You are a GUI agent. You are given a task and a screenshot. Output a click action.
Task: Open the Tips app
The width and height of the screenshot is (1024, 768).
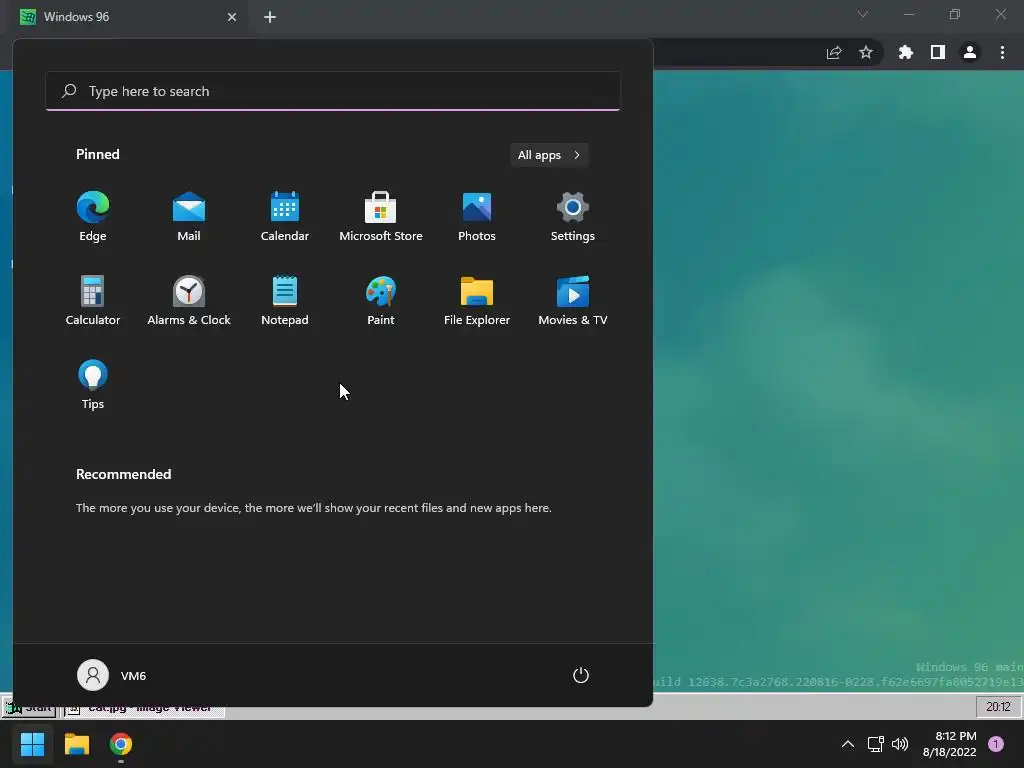click(x=93, y=385)
